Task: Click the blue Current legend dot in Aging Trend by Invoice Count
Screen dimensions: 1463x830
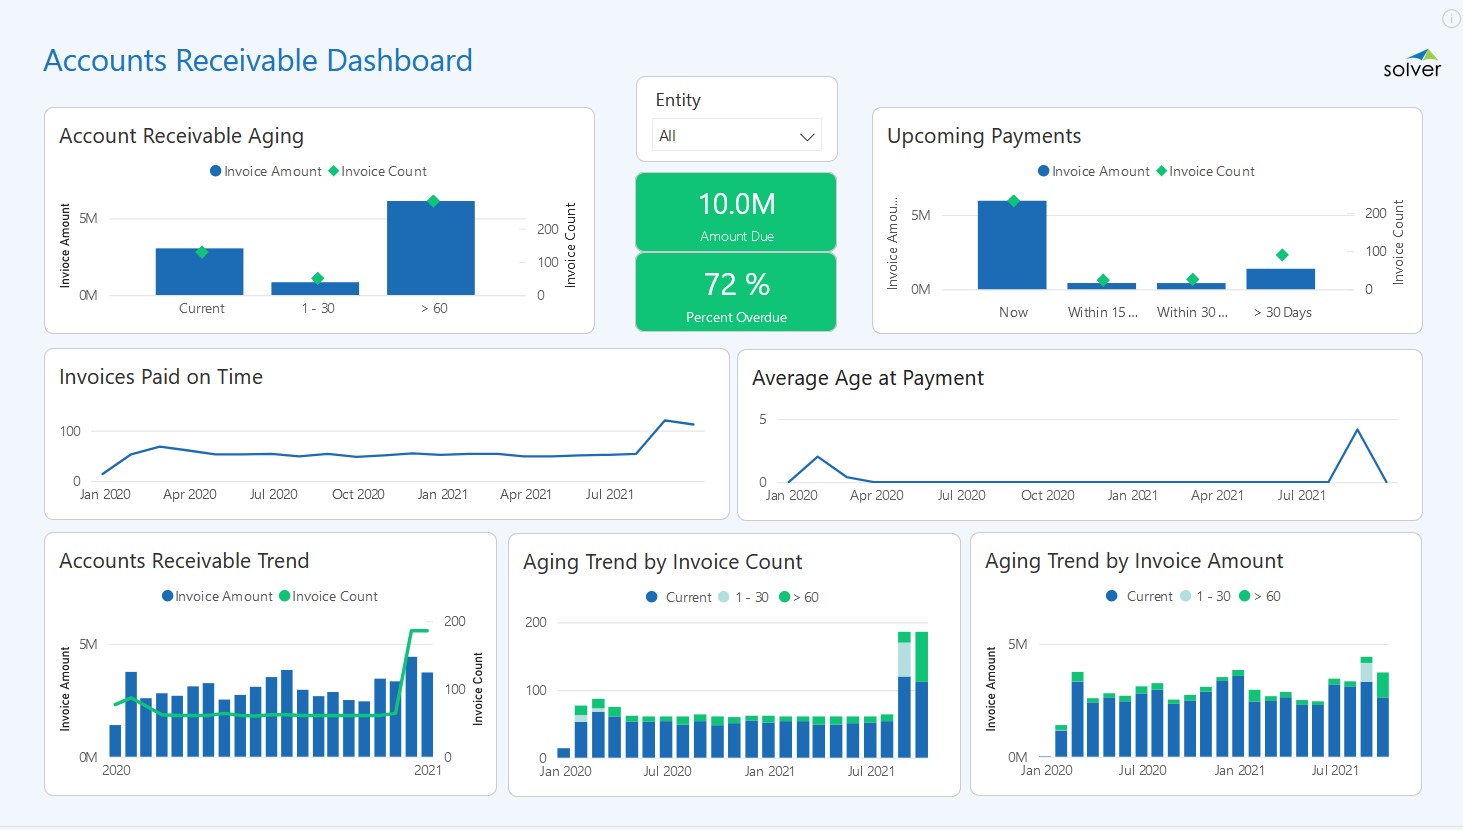Action: pyautogui.click(x=652, y=597)
